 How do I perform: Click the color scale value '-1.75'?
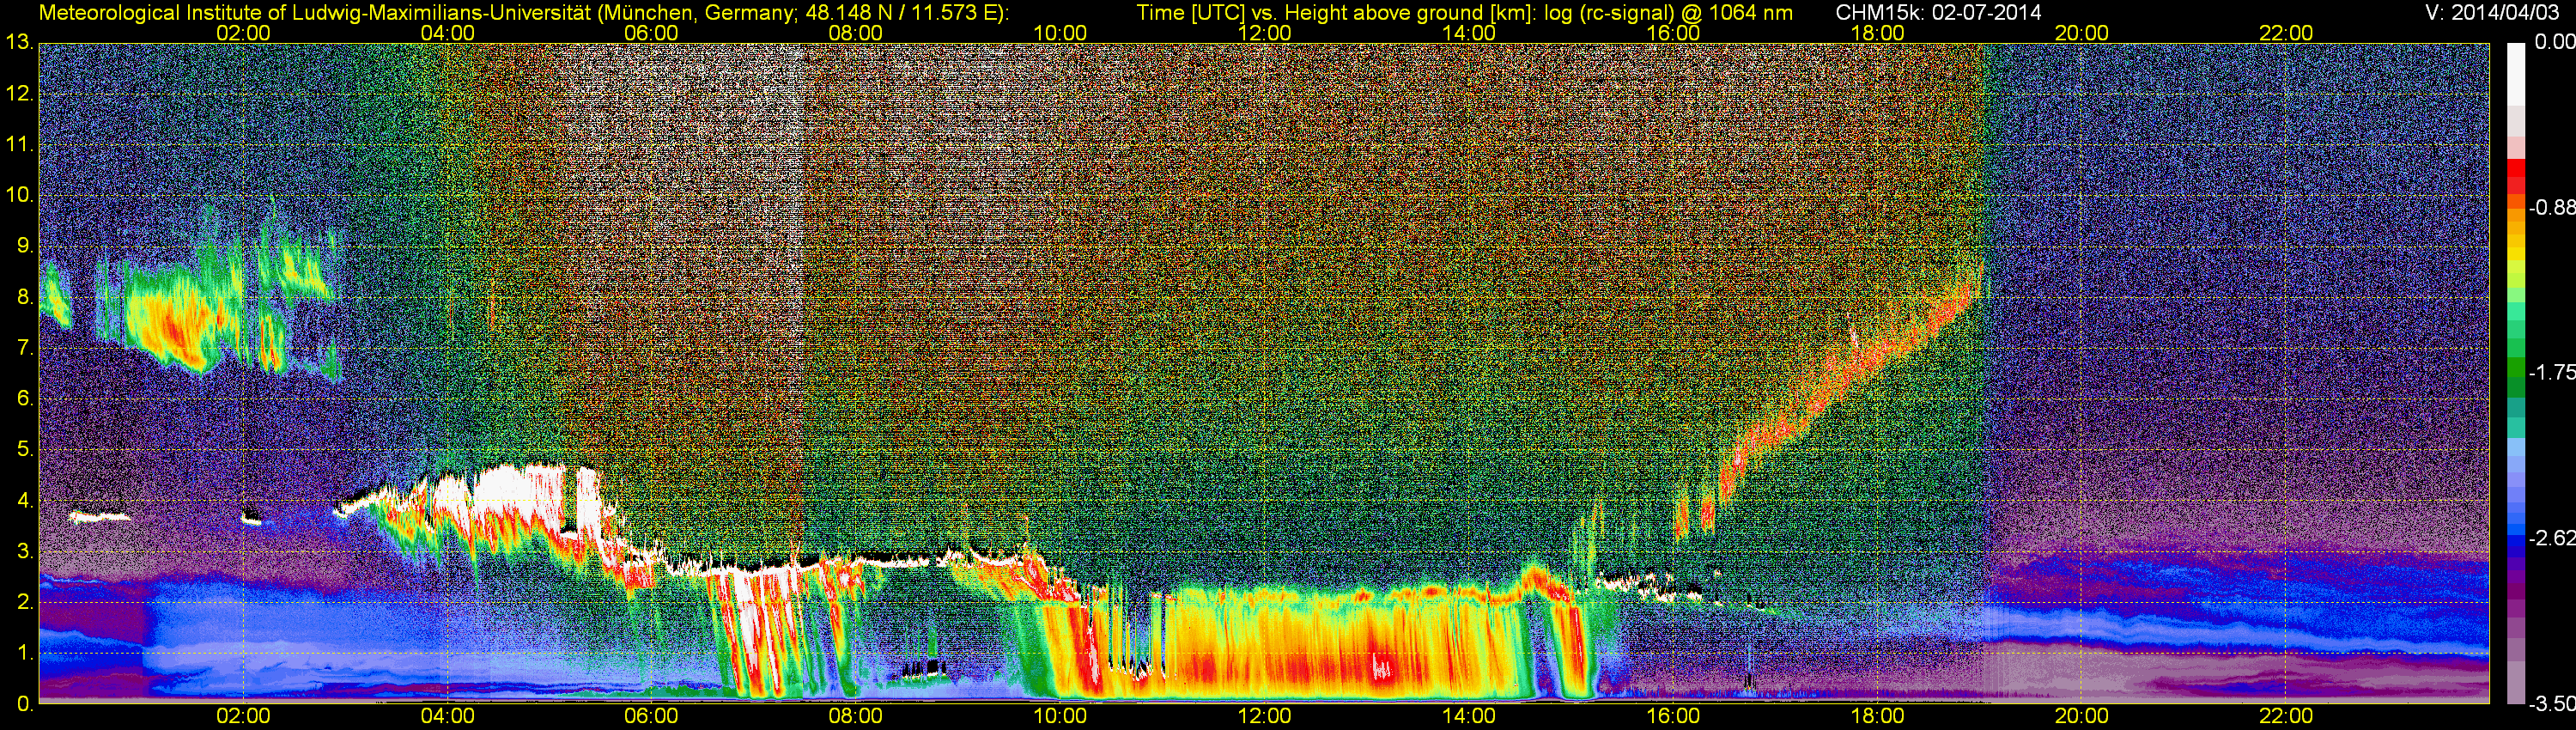click(2551, 373)
